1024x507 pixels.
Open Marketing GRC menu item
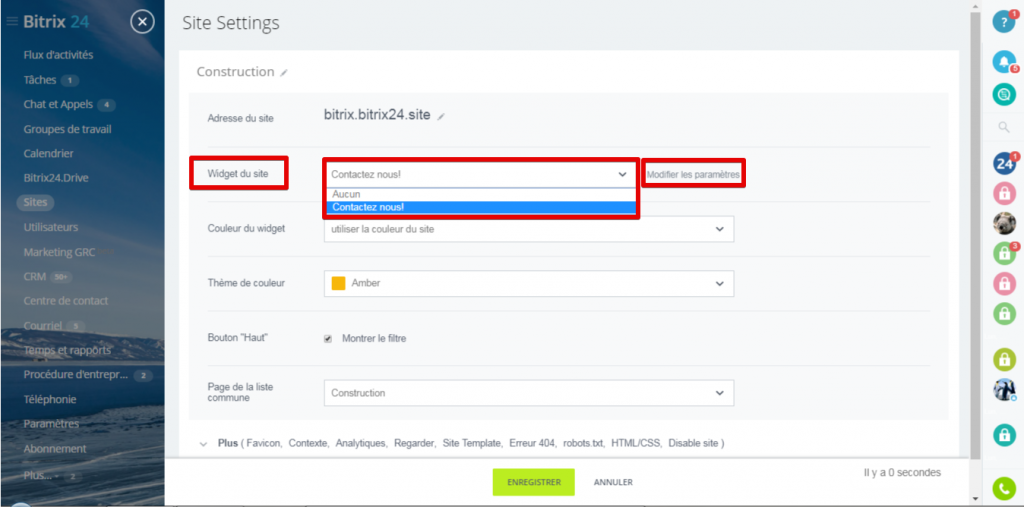pos(59,252)
